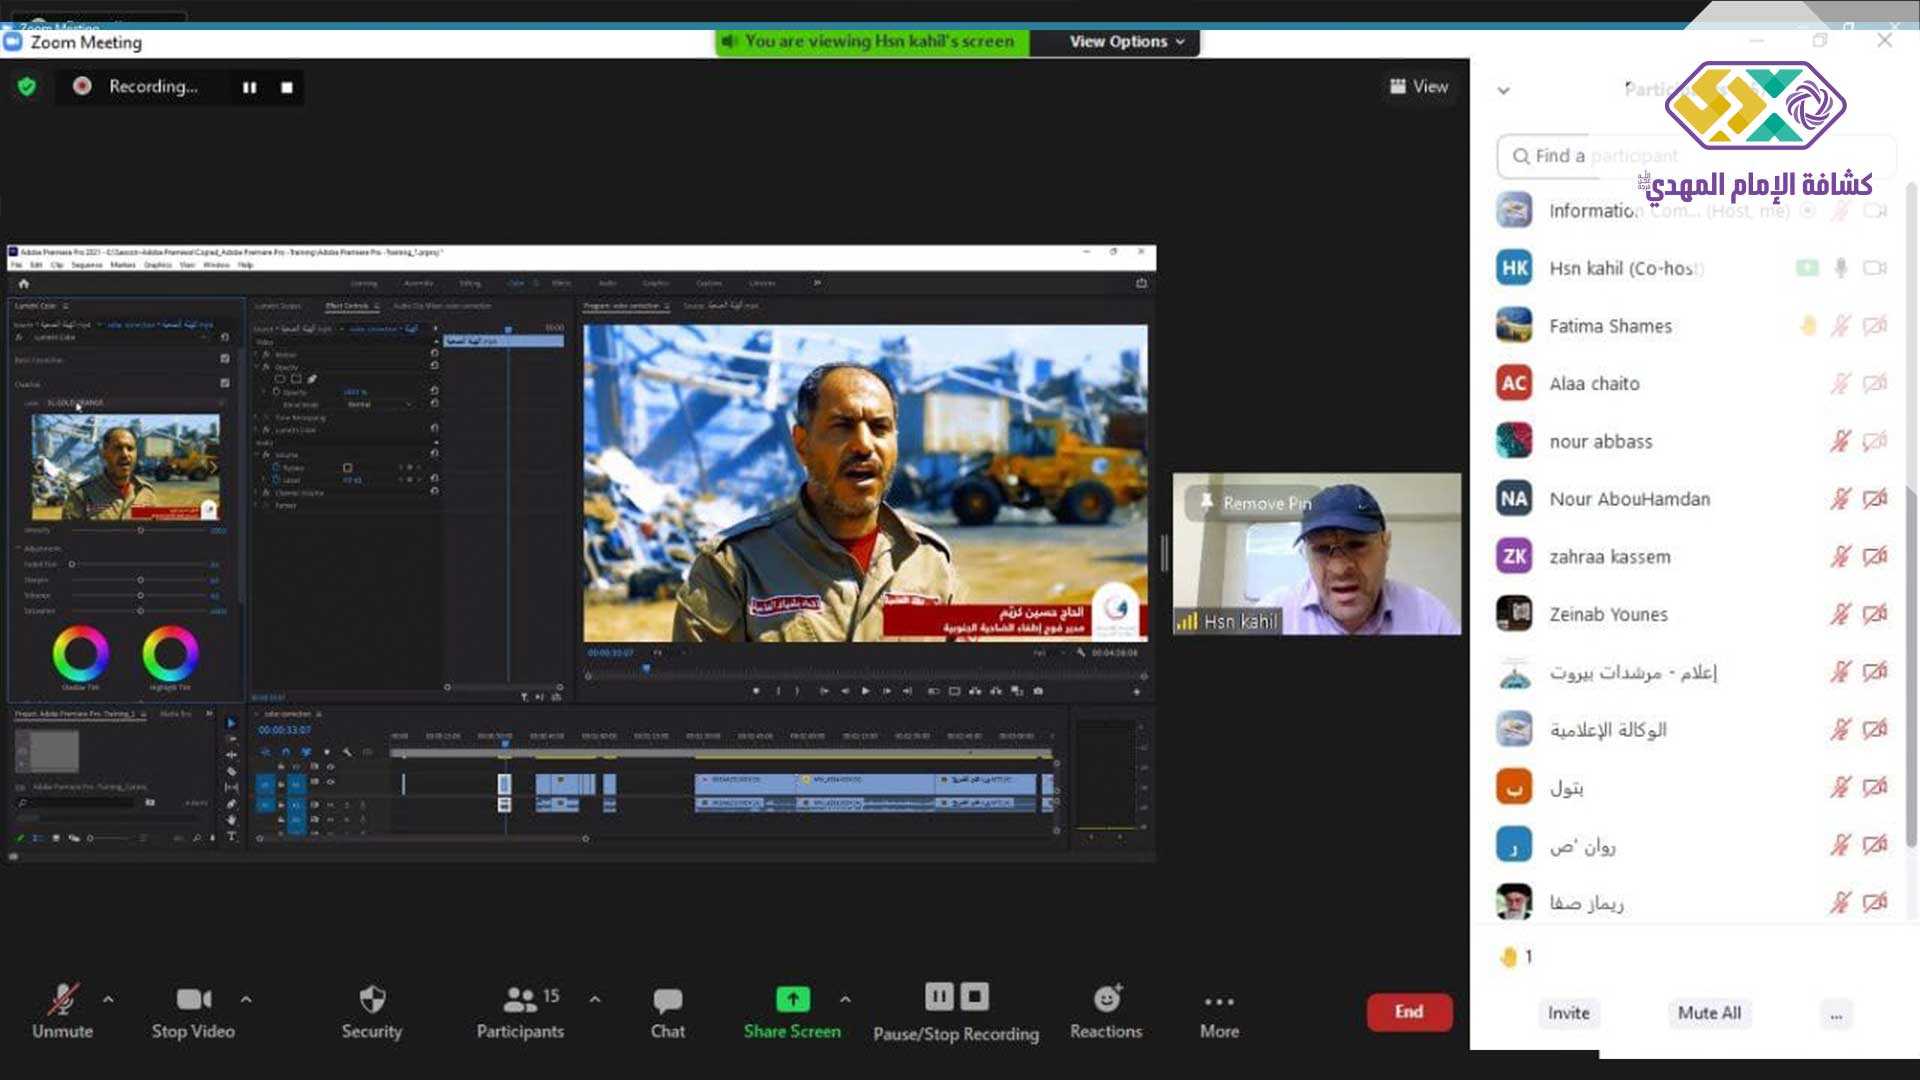This screenshot has height=1080, width=1920.
Task: Open the More options menu
Action: 1219,1001
